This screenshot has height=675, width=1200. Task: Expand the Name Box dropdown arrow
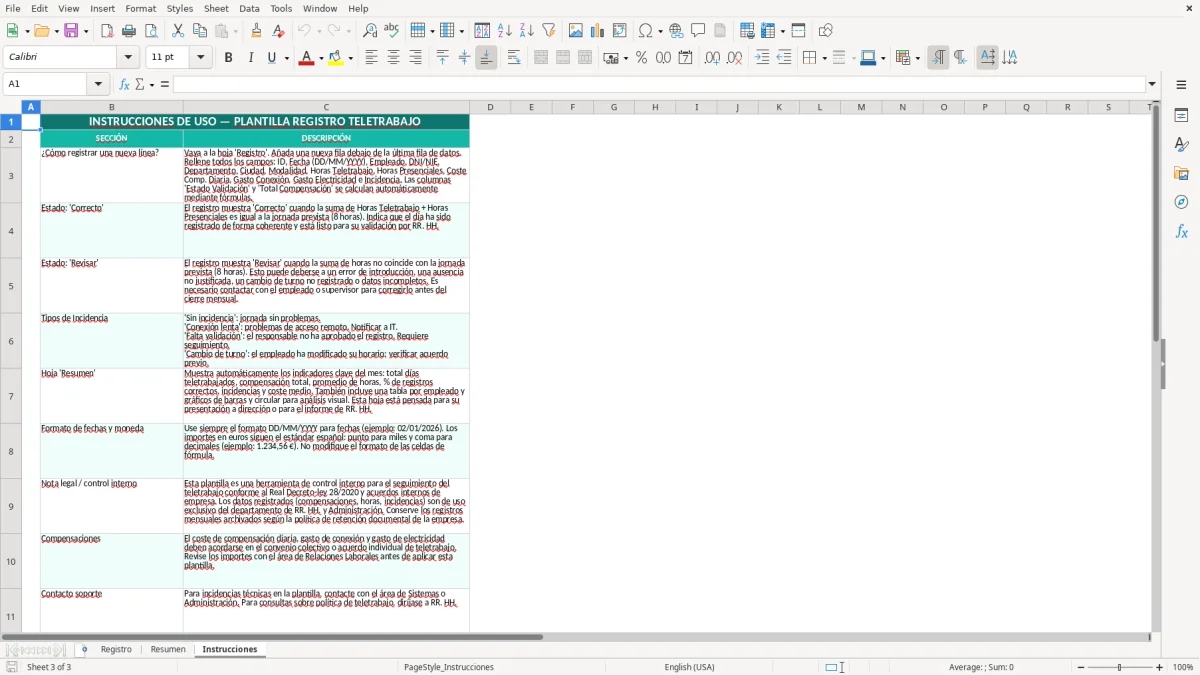98,84
